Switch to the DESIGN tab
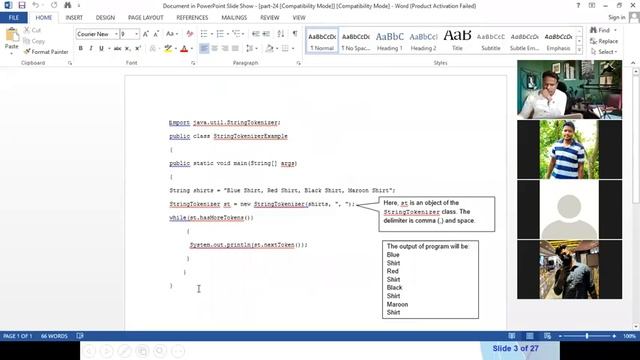Screen dimensions: 640x360 (x=105, y=18)
